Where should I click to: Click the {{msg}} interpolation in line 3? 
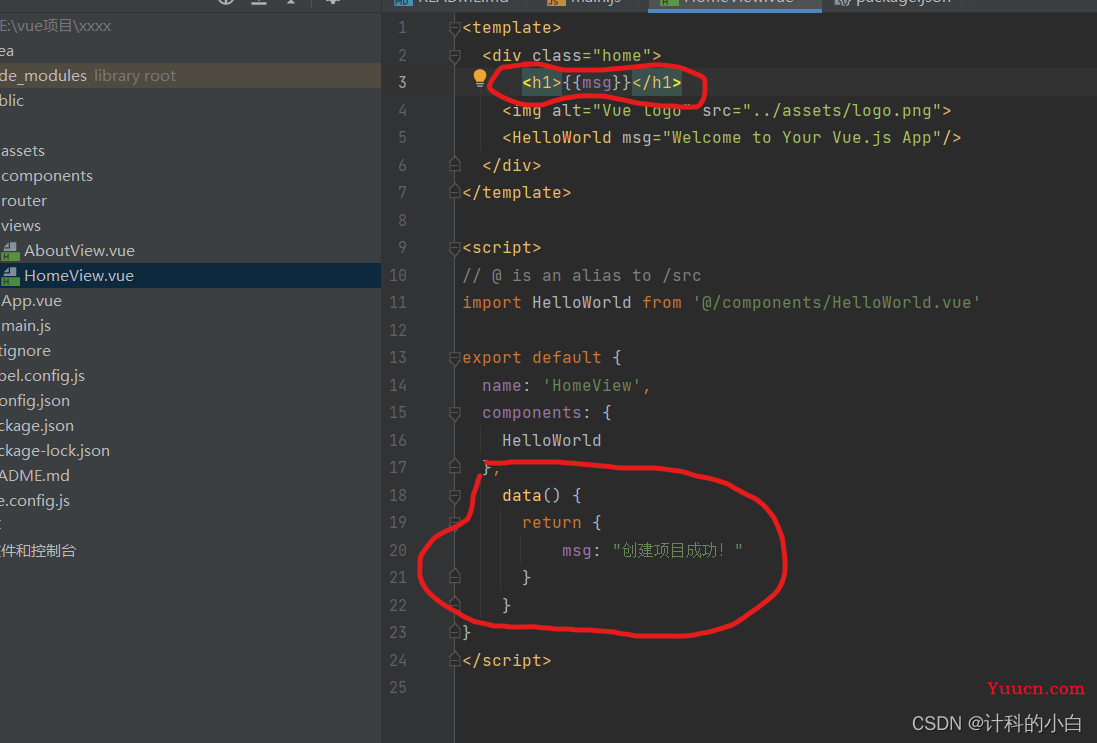pos(597,83)
